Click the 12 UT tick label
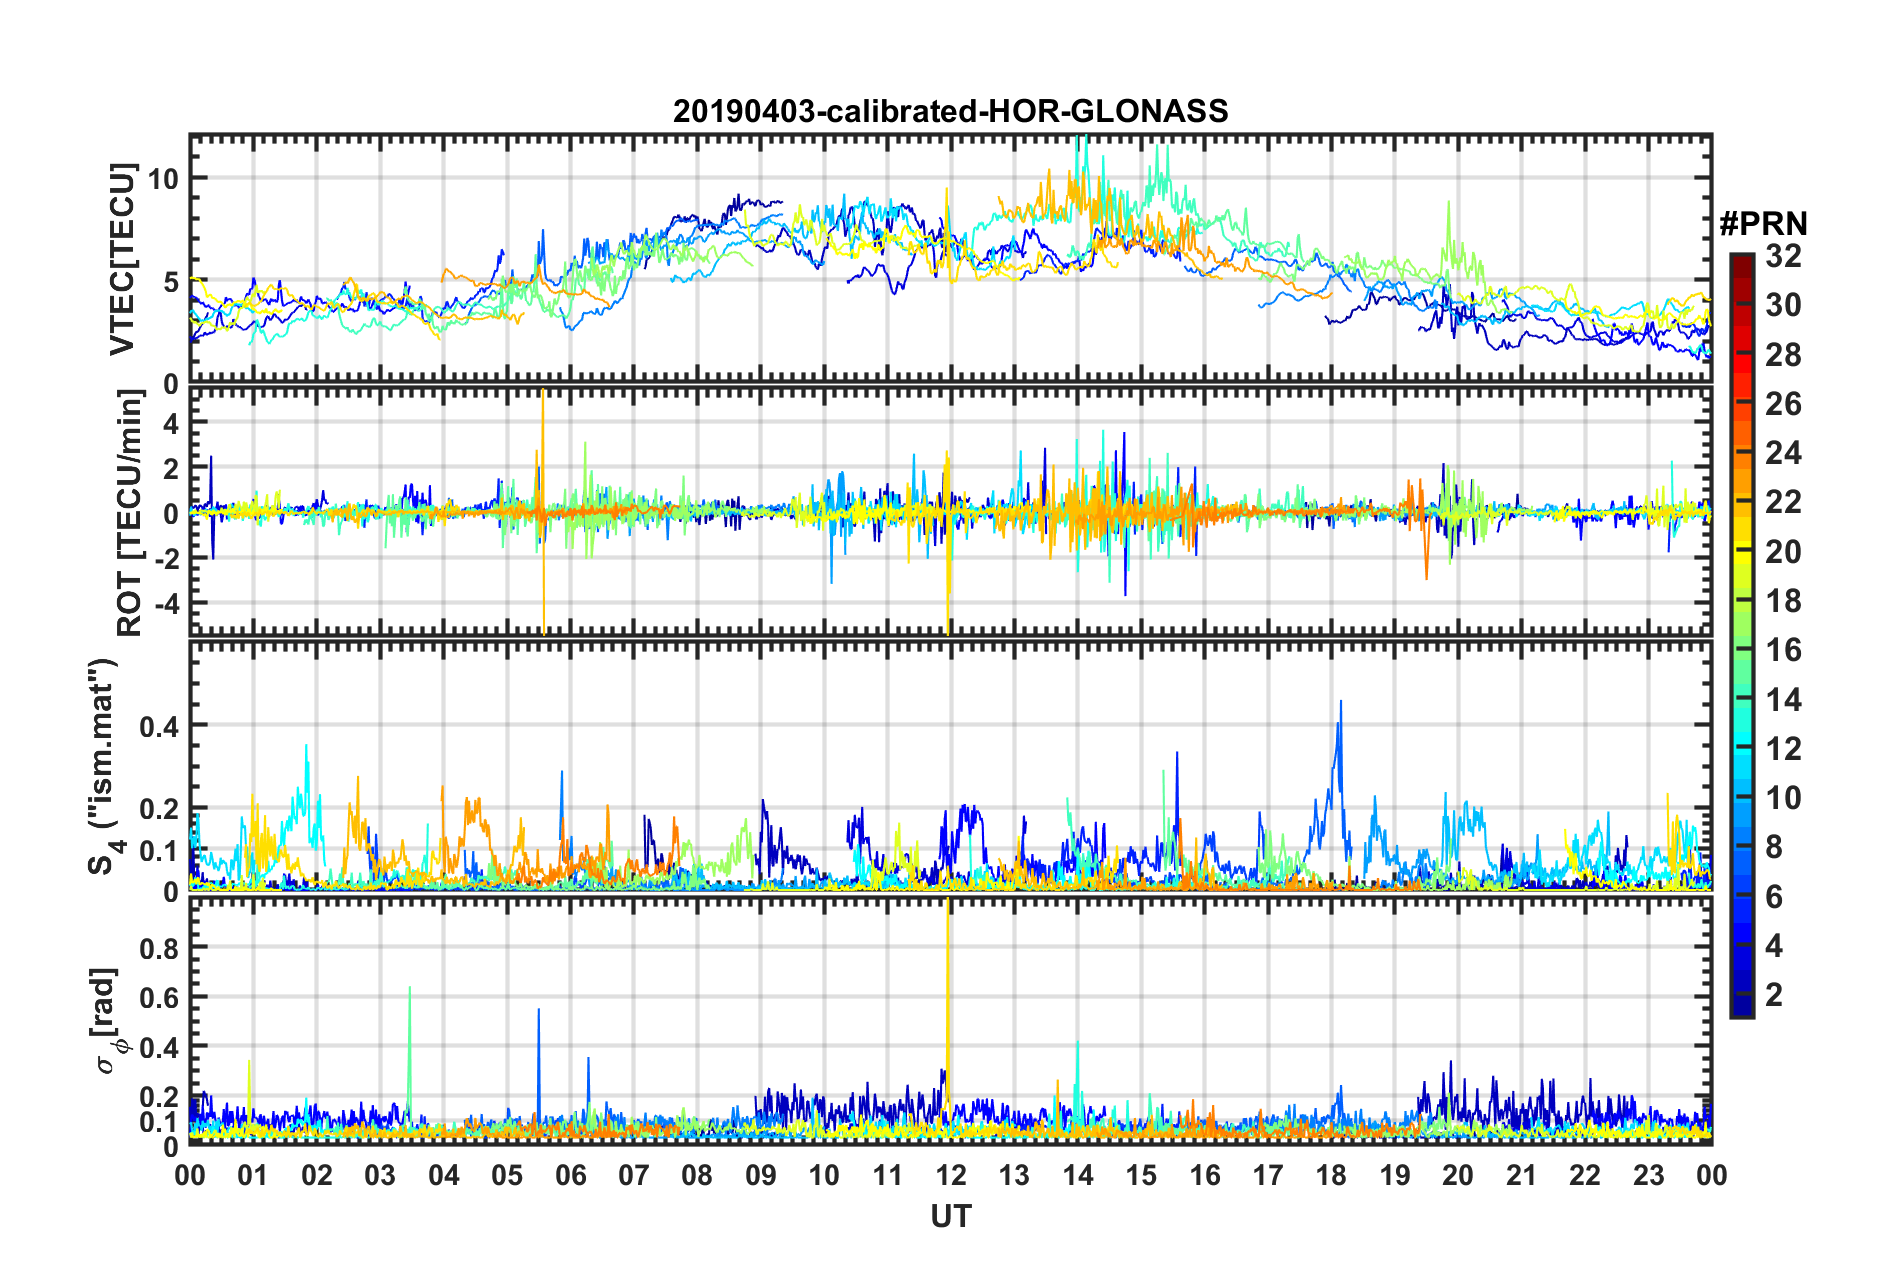 point(950,1174)
